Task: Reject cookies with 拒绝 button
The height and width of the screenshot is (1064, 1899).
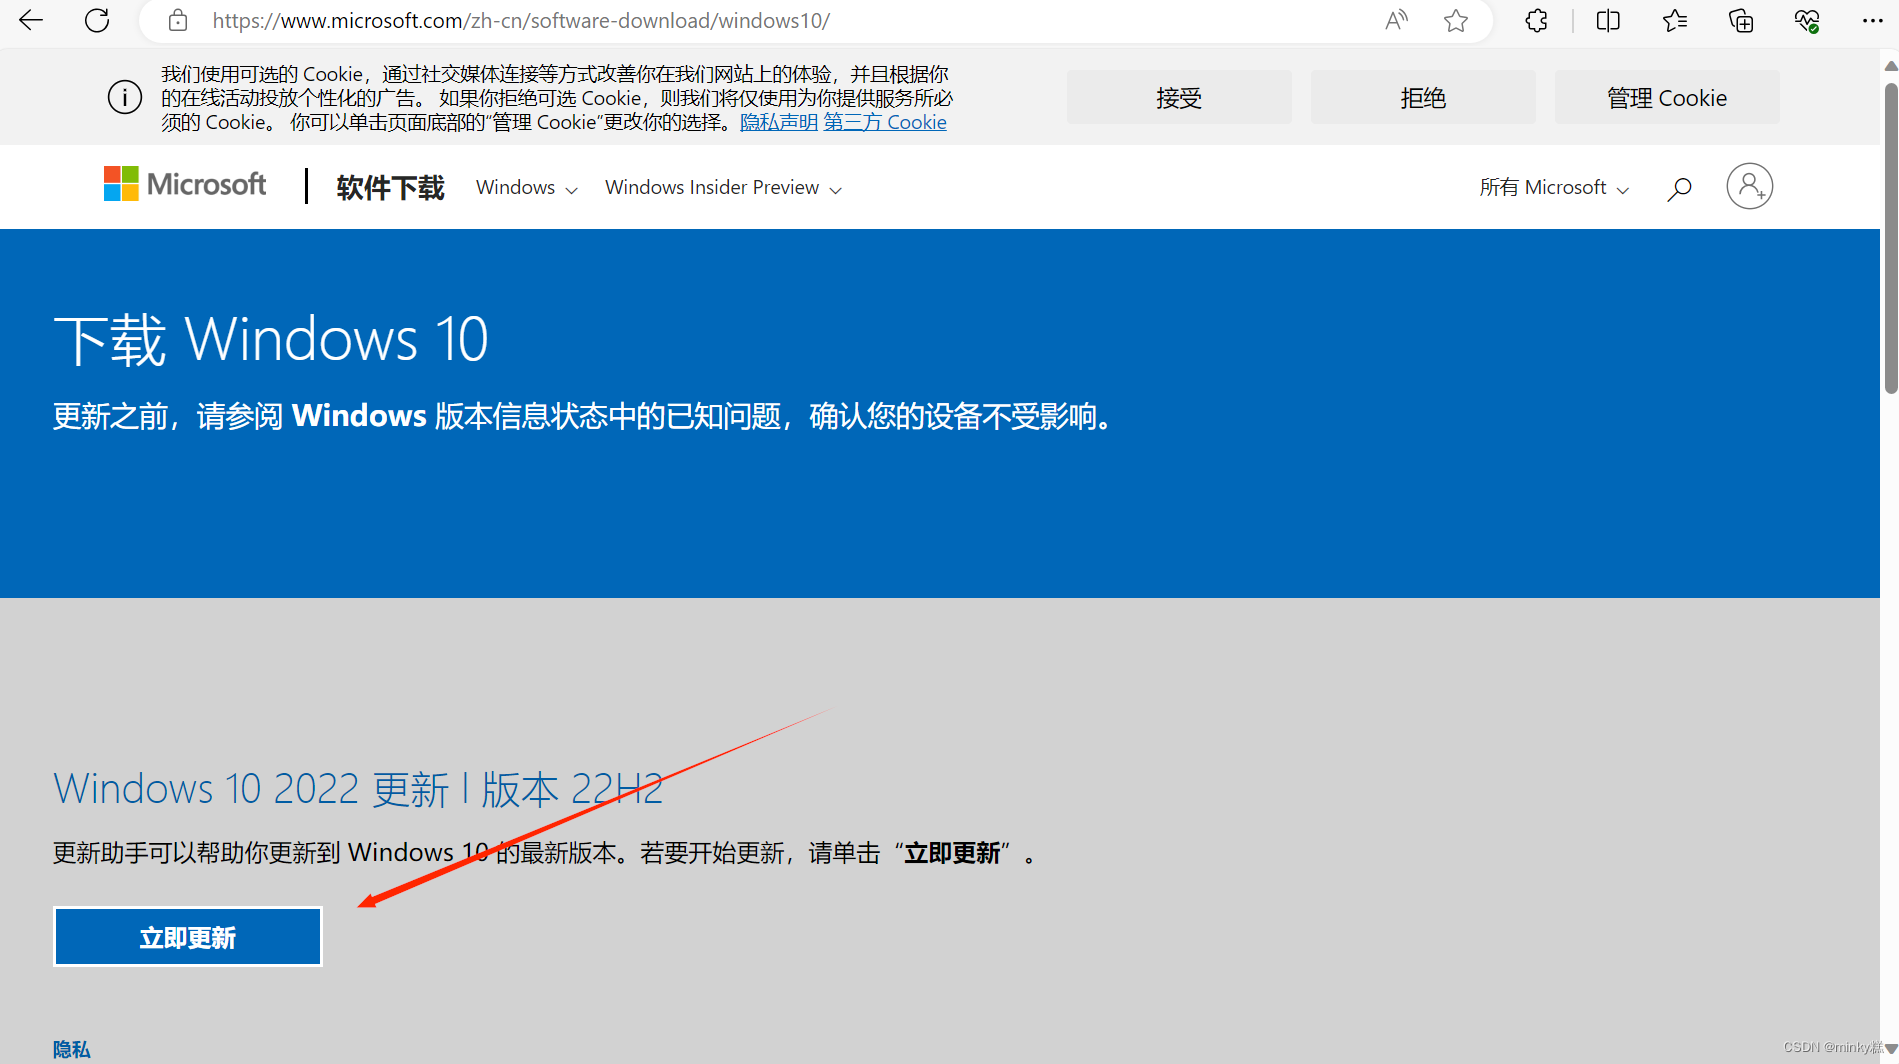Action: click(1423, 97)
